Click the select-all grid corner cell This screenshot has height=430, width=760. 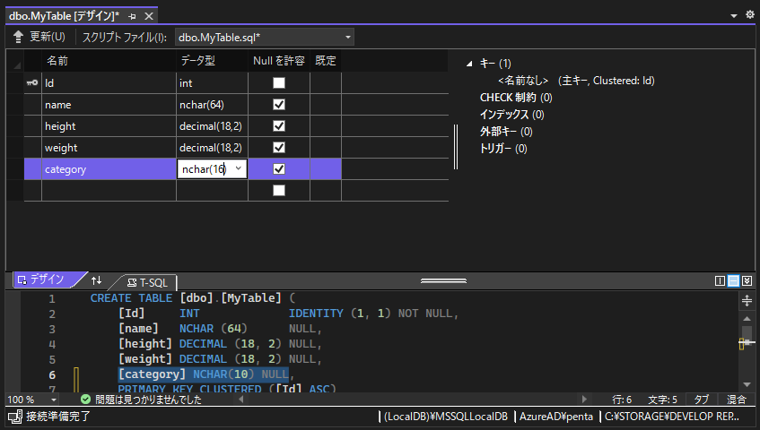(x=15, y=61)
